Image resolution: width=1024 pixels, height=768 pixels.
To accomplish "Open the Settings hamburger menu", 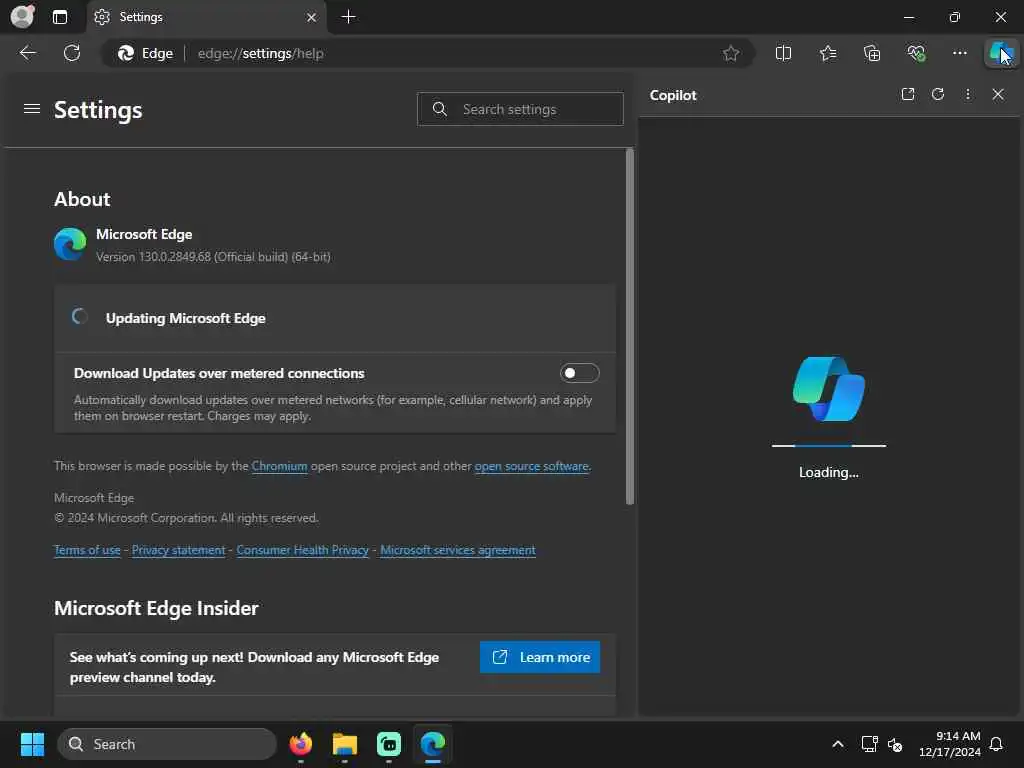I will [32, 108].
